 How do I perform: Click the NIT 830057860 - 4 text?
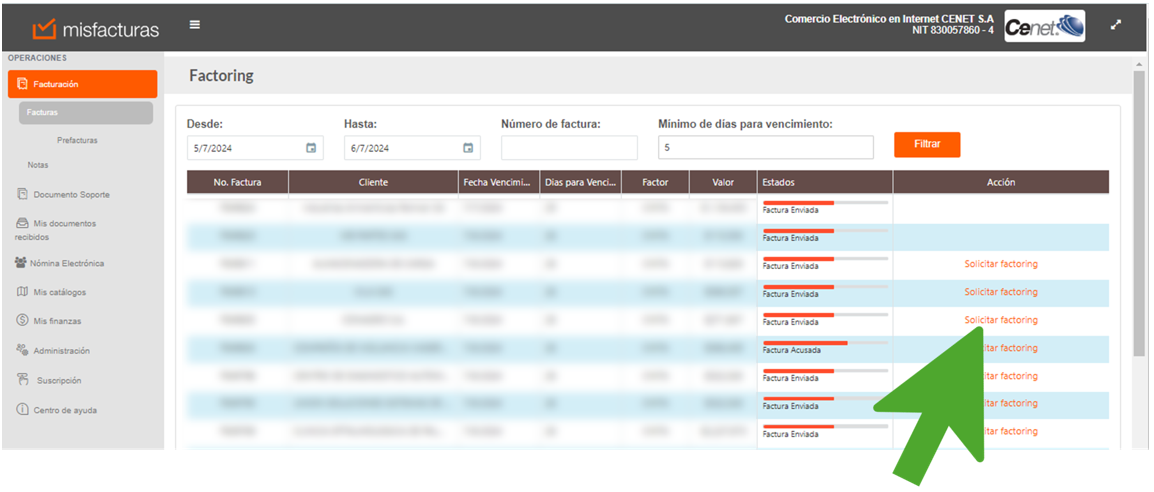point(952,30)
